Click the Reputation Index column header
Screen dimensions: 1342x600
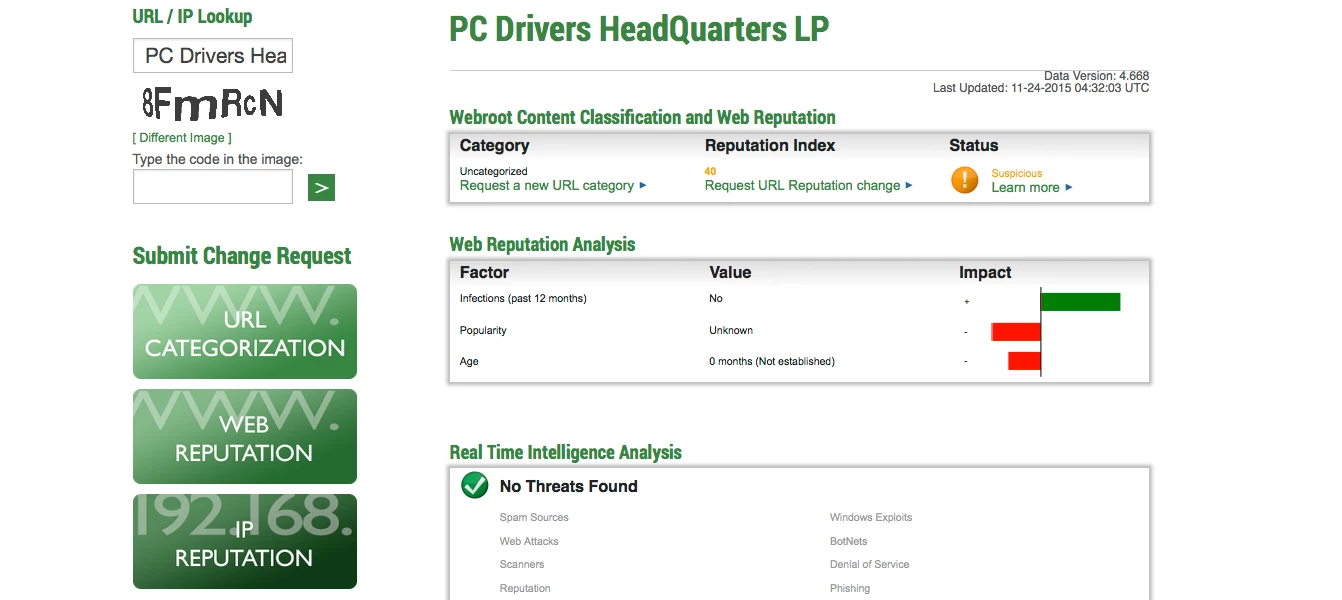pyautogui.click(x=770, y=146)
